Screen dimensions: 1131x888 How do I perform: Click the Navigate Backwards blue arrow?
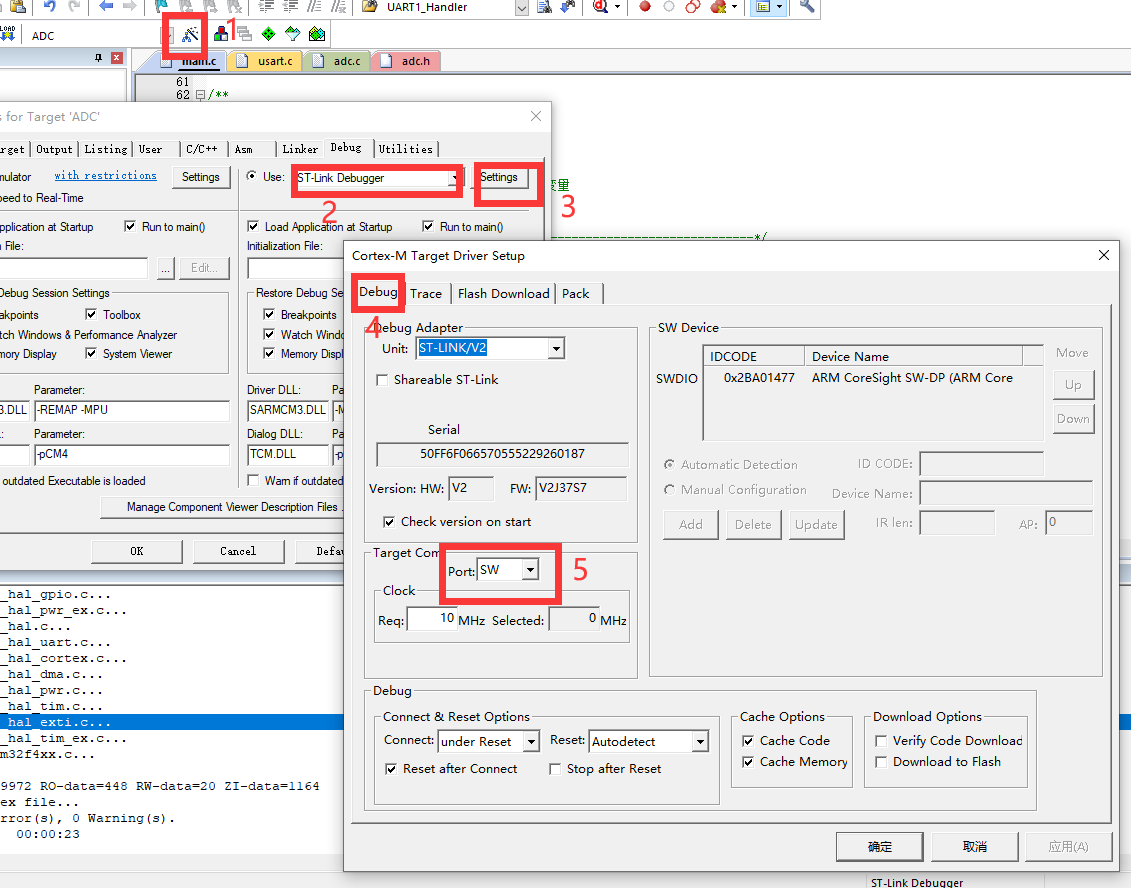tap(106, 6)
